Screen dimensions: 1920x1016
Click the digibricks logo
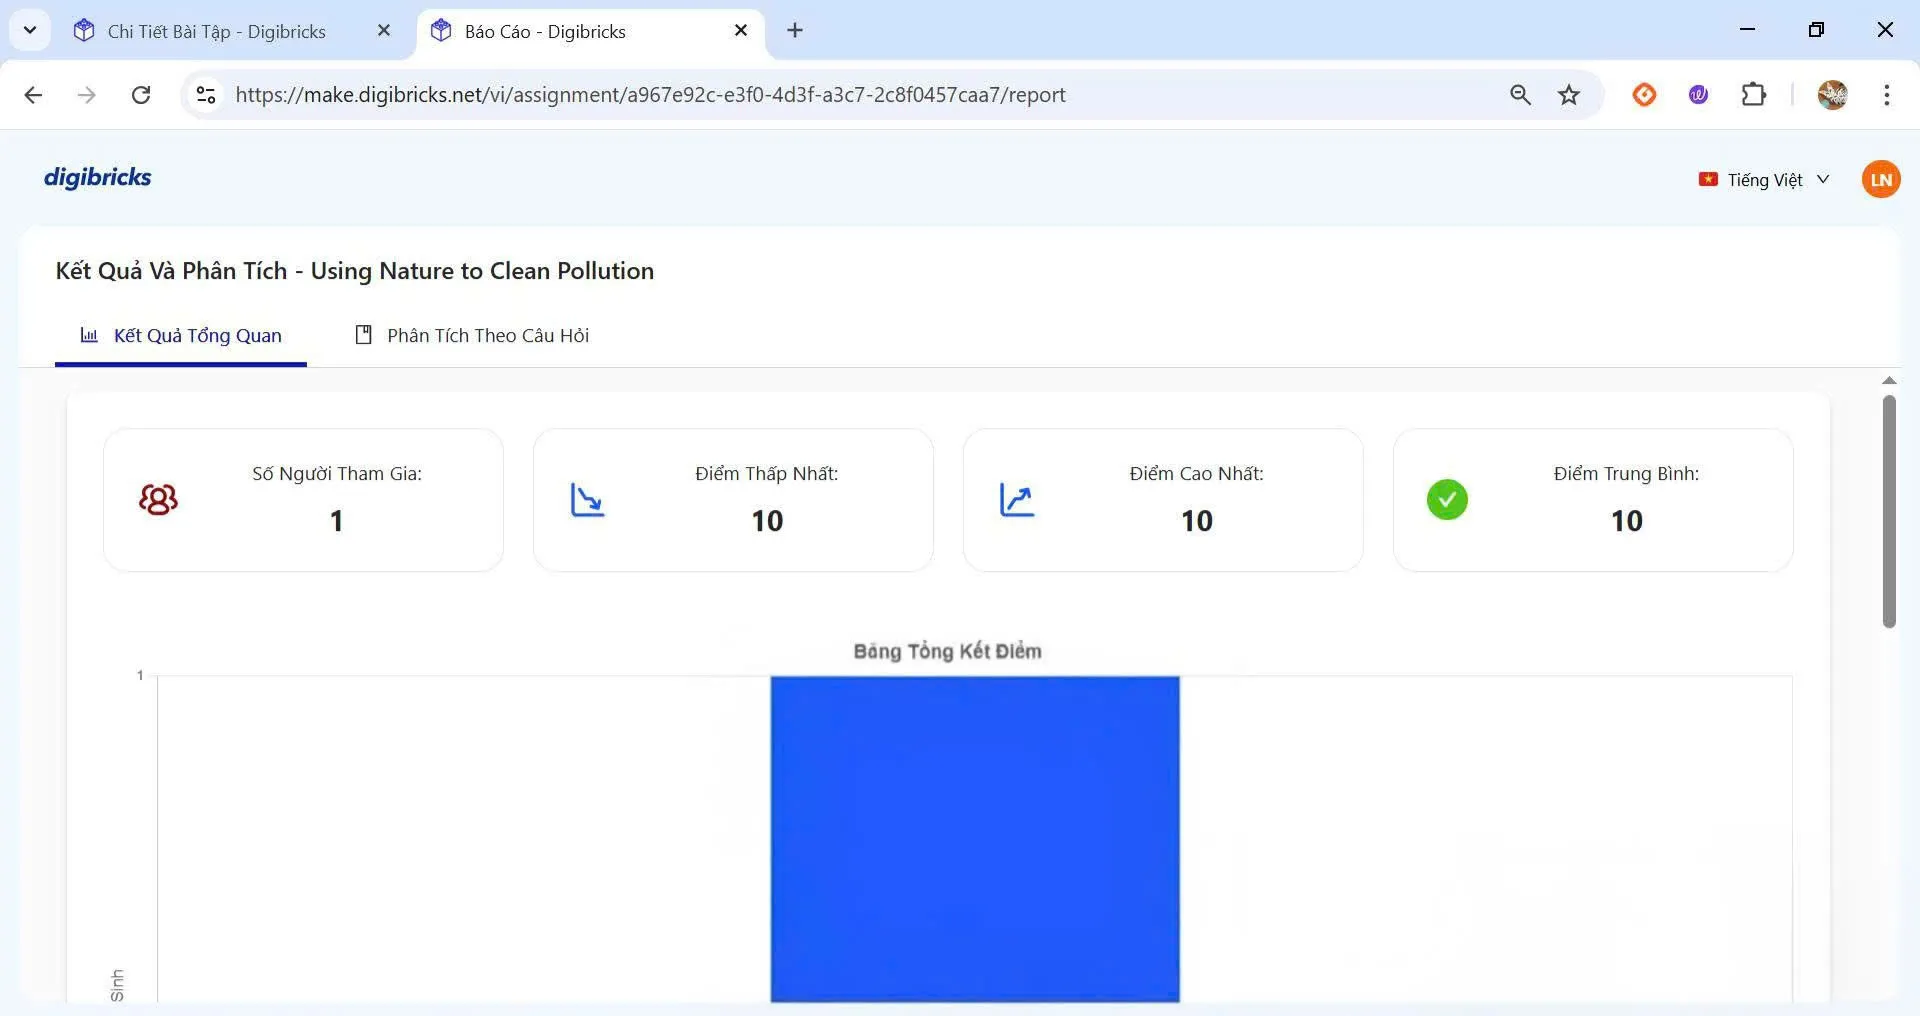point(97,178)
